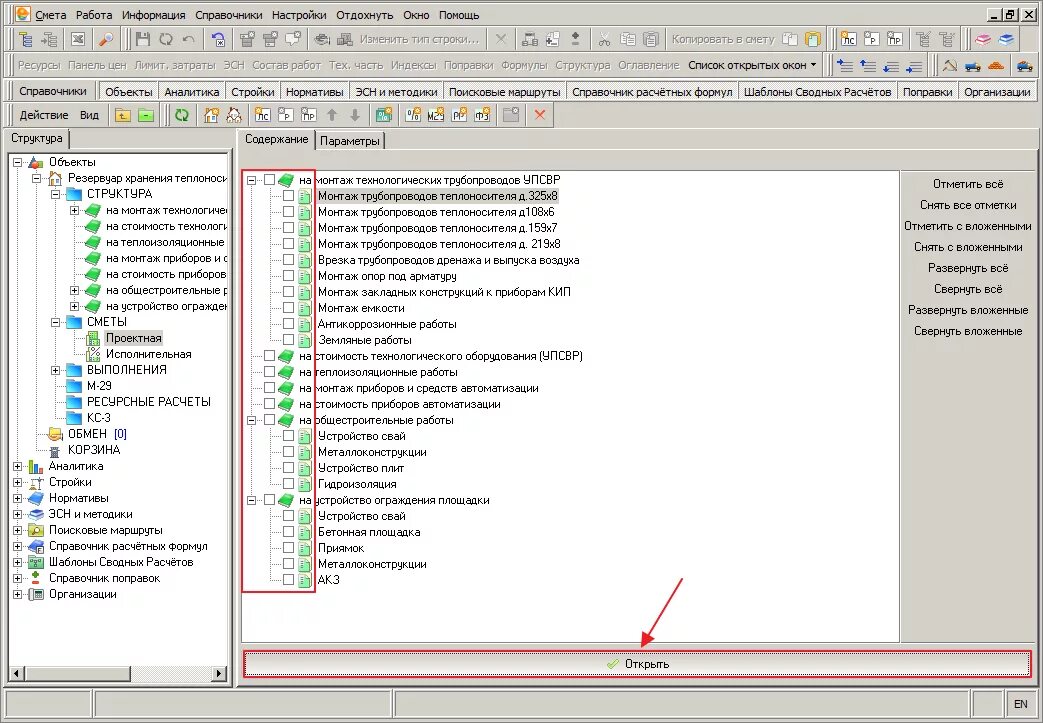Click the structure panel horizontal scrollbar right arrow
This screenshot has height=723, width=1043.
point(218,673)
